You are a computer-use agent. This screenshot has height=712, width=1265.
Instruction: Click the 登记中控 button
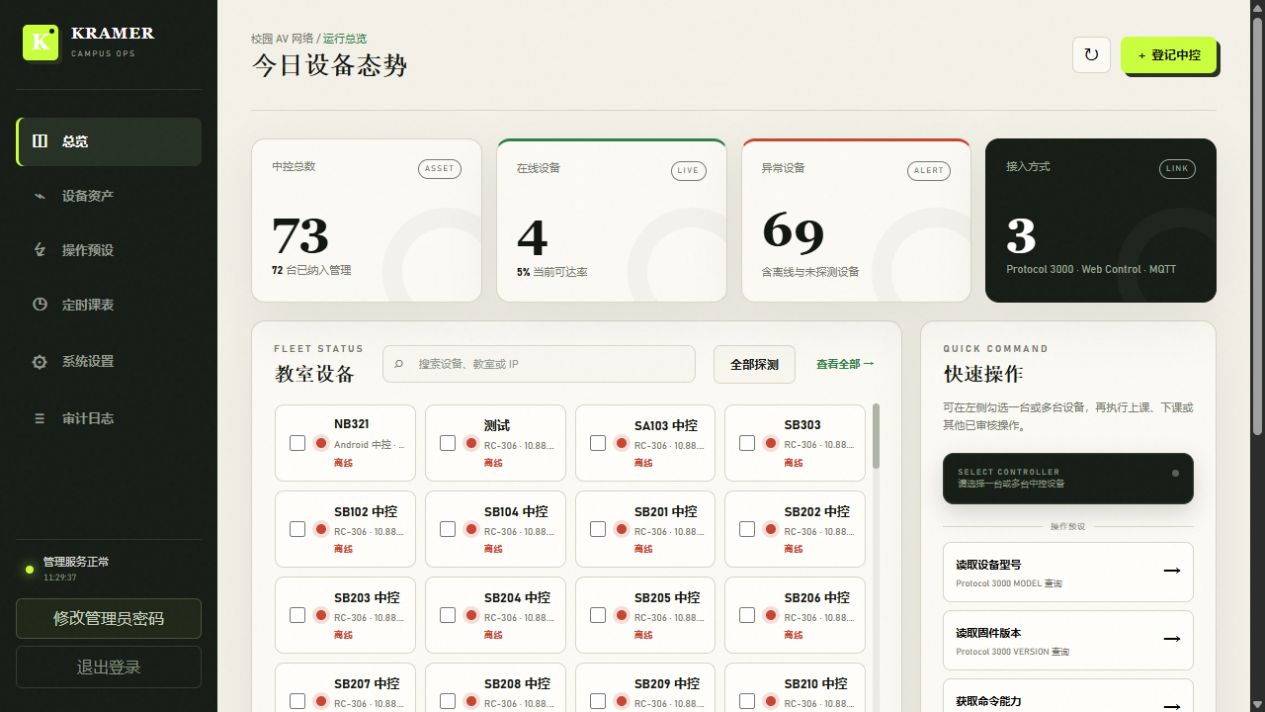[1168, 55]
